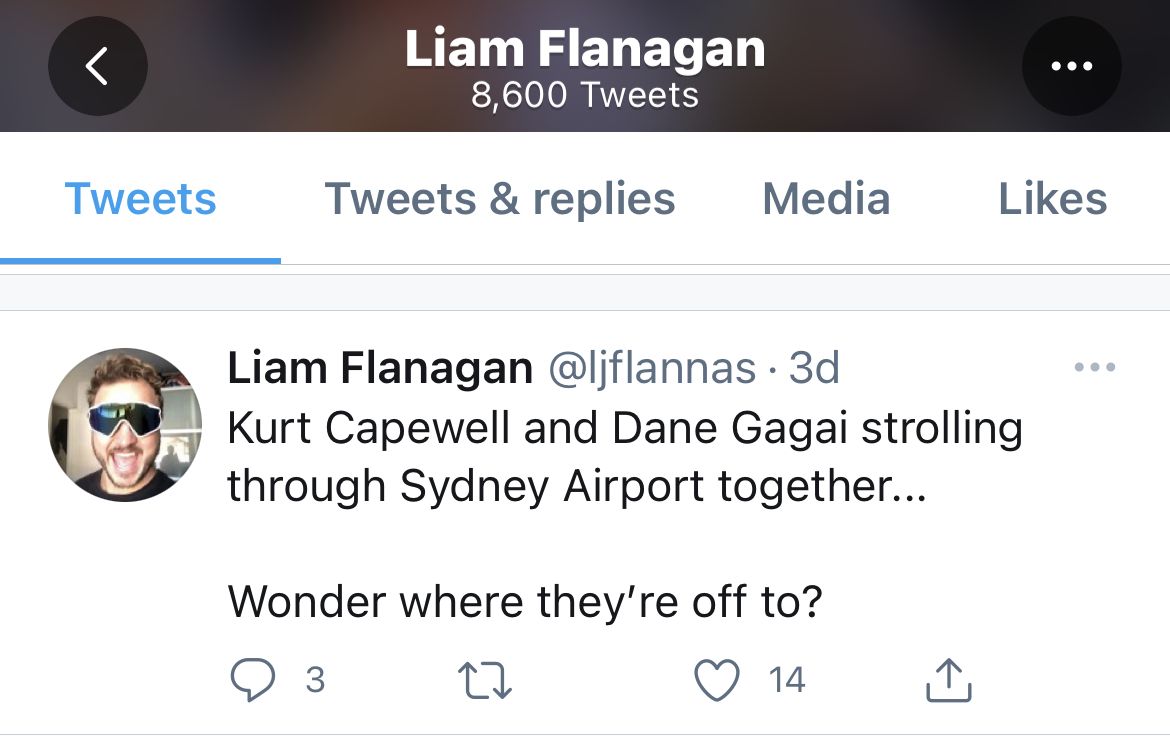This screenshot has height=739, width=1170.
Task: Tap the 8,600 Tweets header subtitle
Action: pyautogui.click(x=585, y=95)
